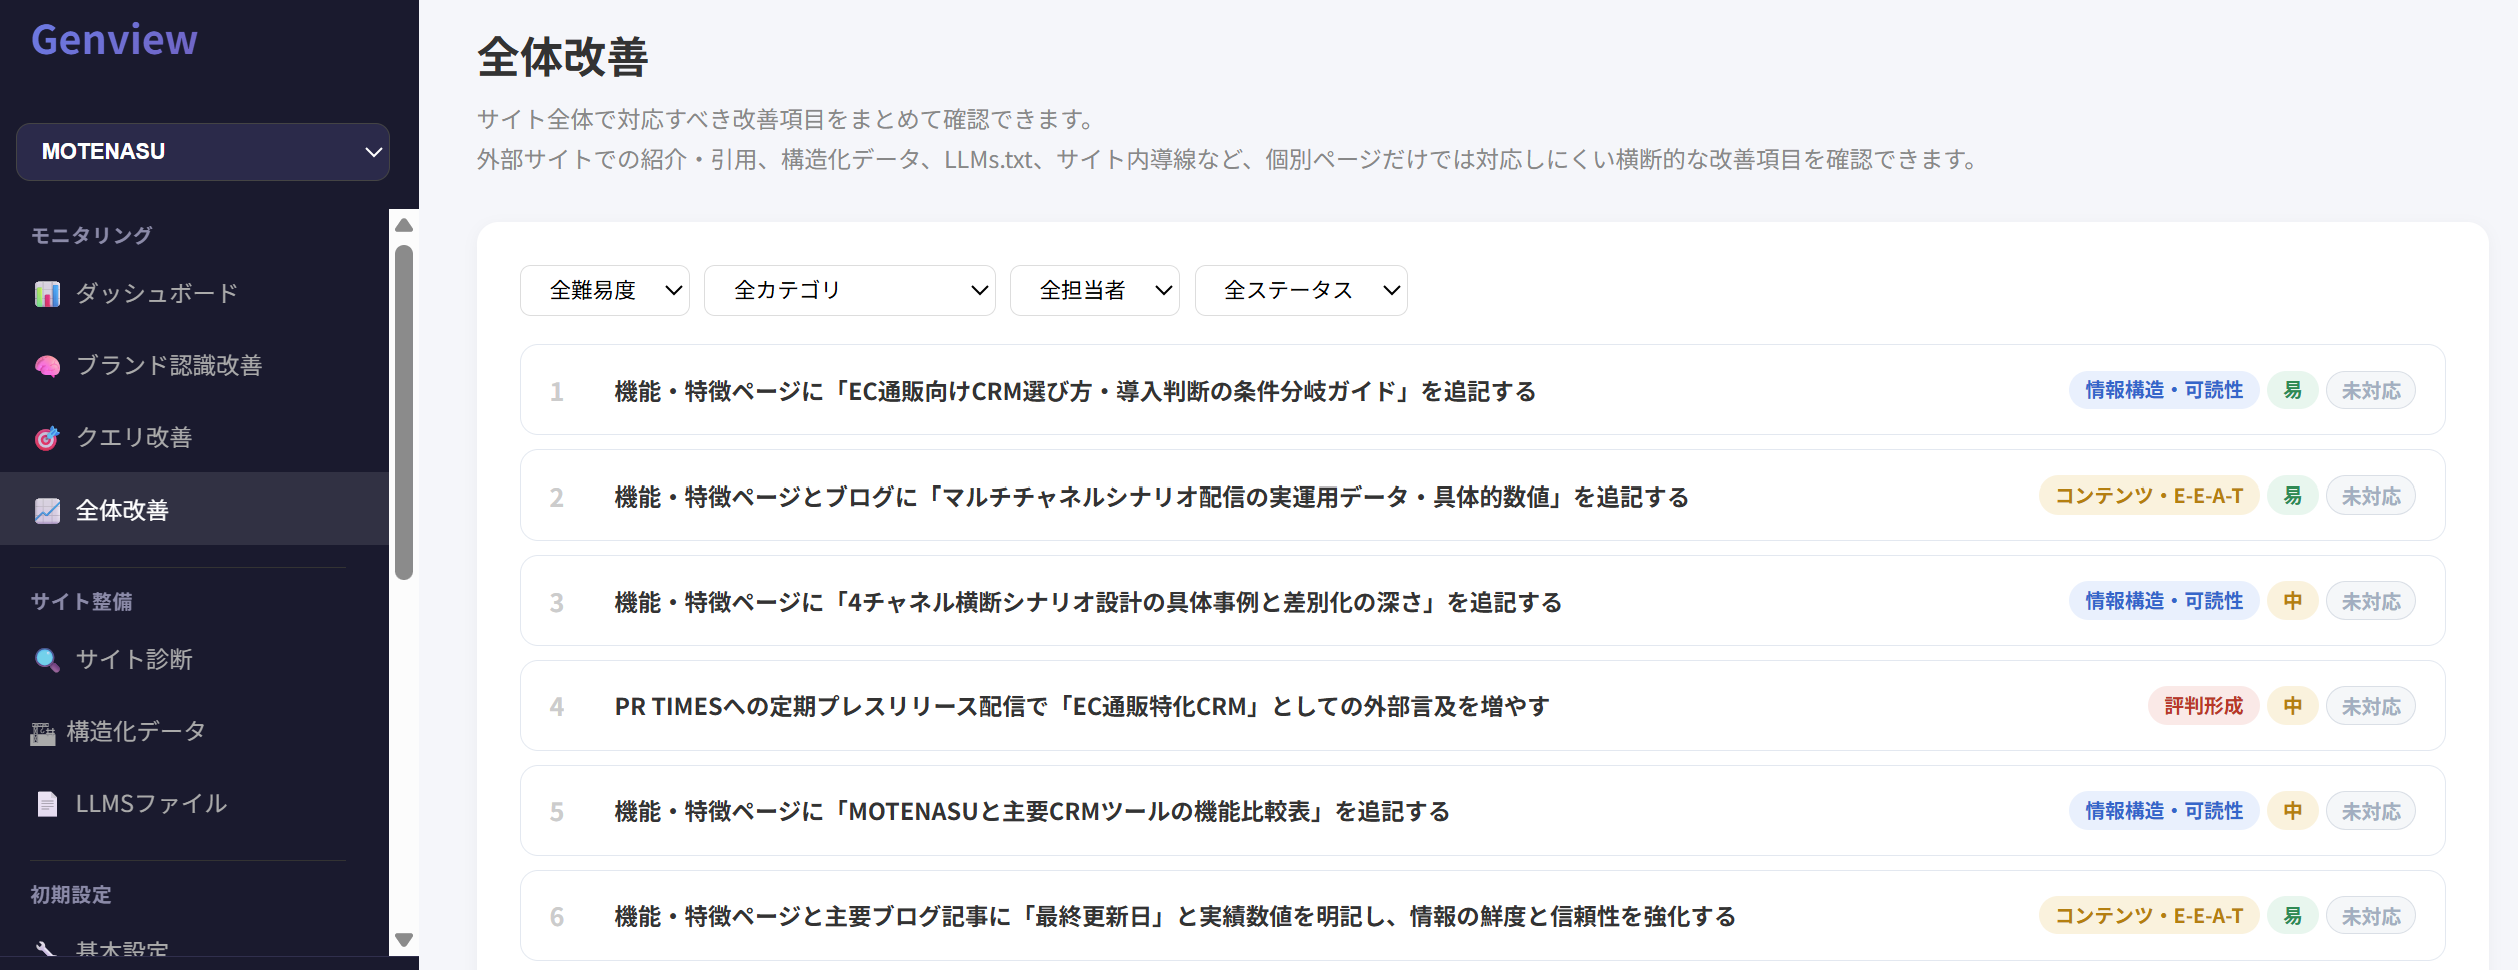Click the graph icon beside 全体改善

click(x=47, y=511)
